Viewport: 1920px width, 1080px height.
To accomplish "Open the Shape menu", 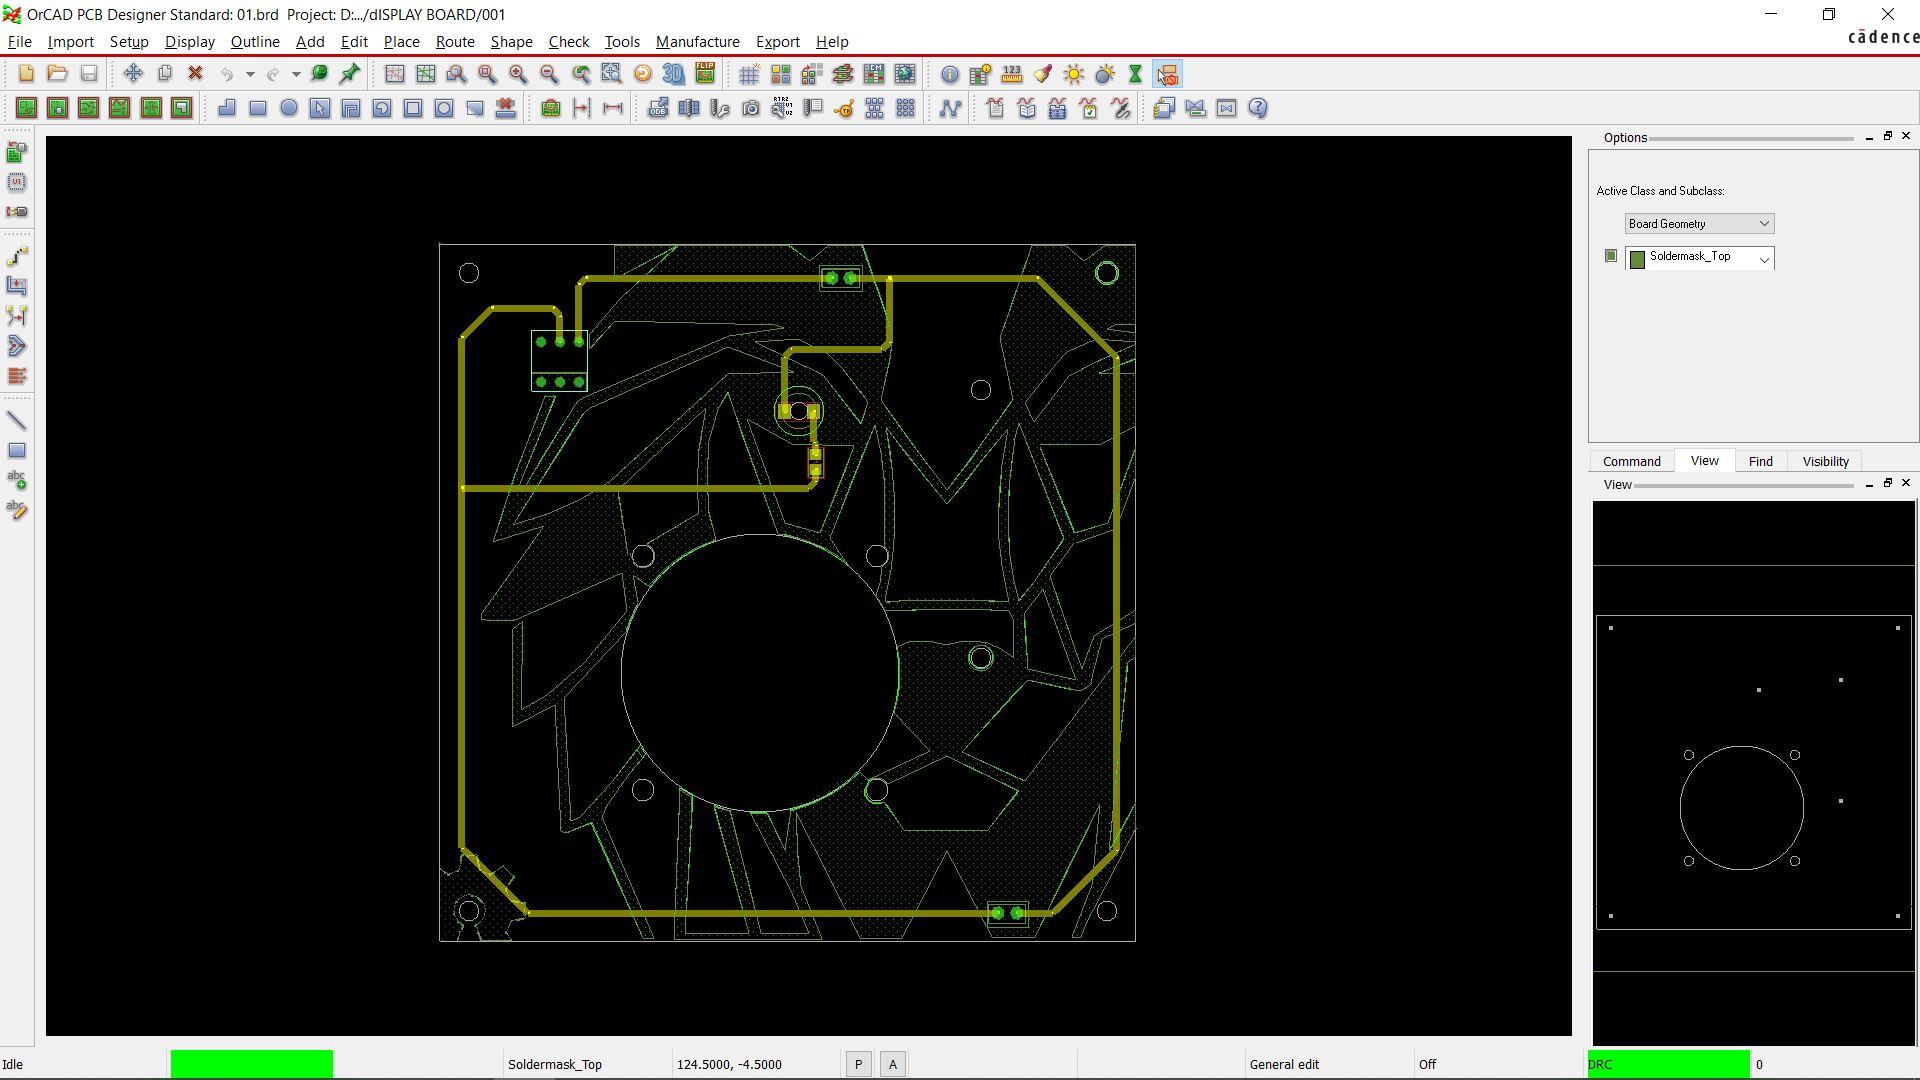I will pyautogui.click(x=511, y=42).
